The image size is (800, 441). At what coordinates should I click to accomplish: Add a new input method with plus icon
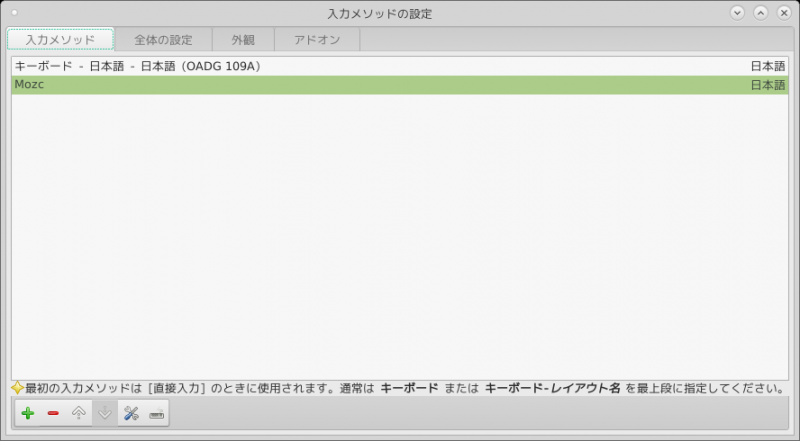click(28, 413)
